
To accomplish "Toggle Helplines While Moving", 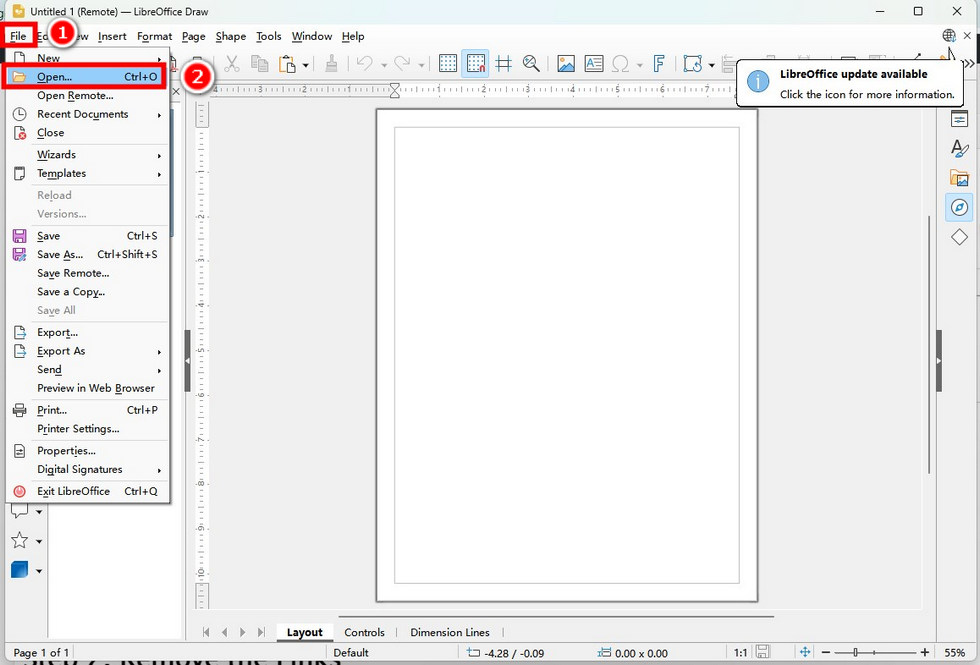I will point(503,64).
